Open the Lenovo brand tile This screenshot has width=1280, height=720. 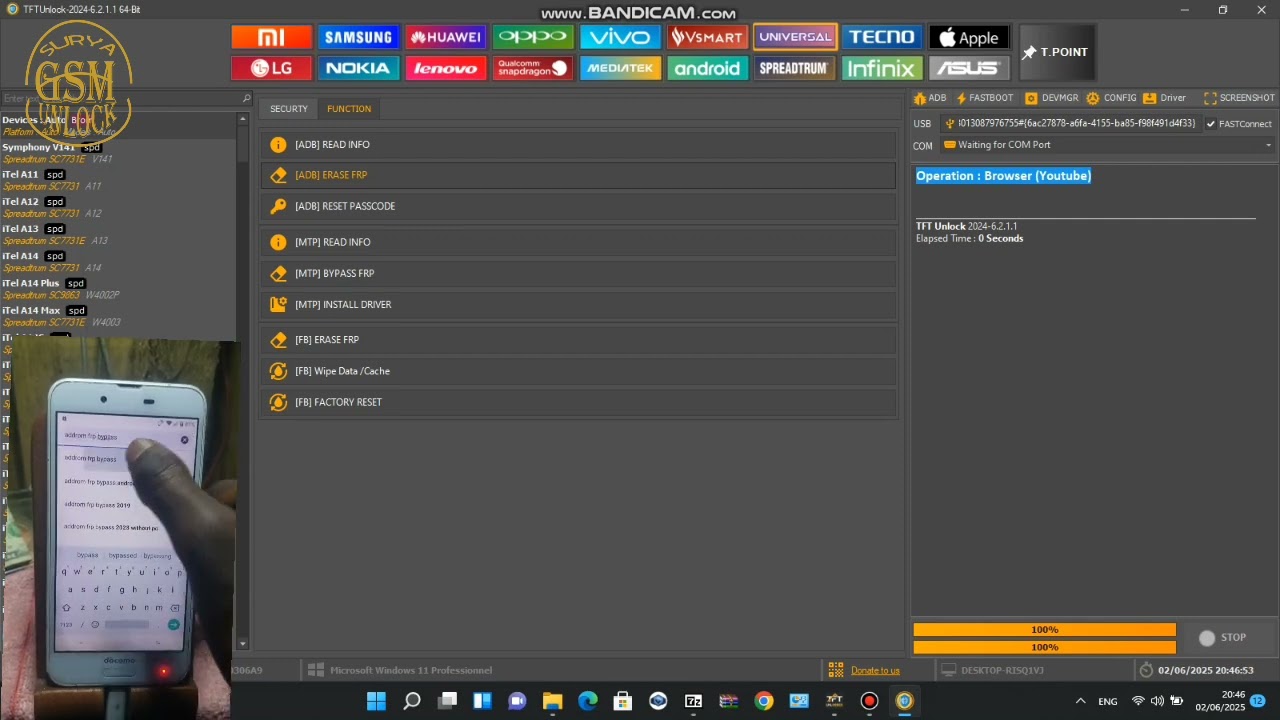445,68
